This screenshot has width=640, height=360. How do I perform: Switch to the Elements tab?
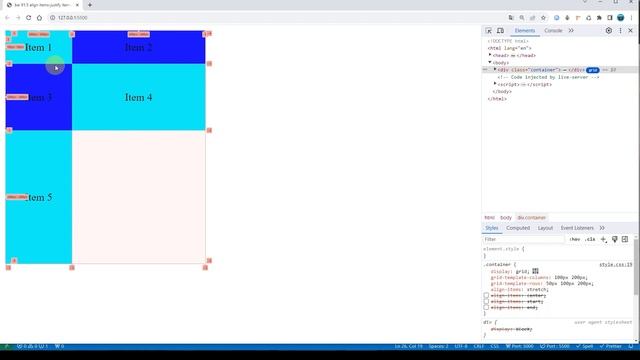tap(524, 31)
